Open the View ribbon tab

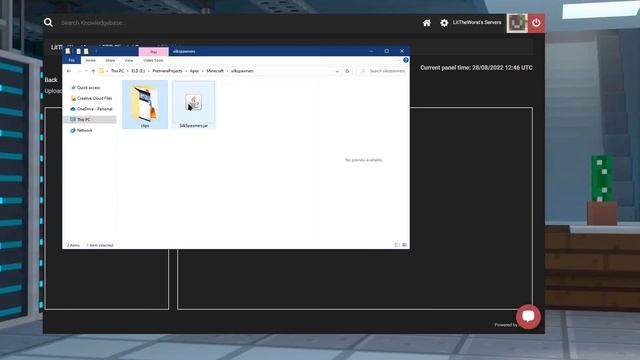coord(129,60)
